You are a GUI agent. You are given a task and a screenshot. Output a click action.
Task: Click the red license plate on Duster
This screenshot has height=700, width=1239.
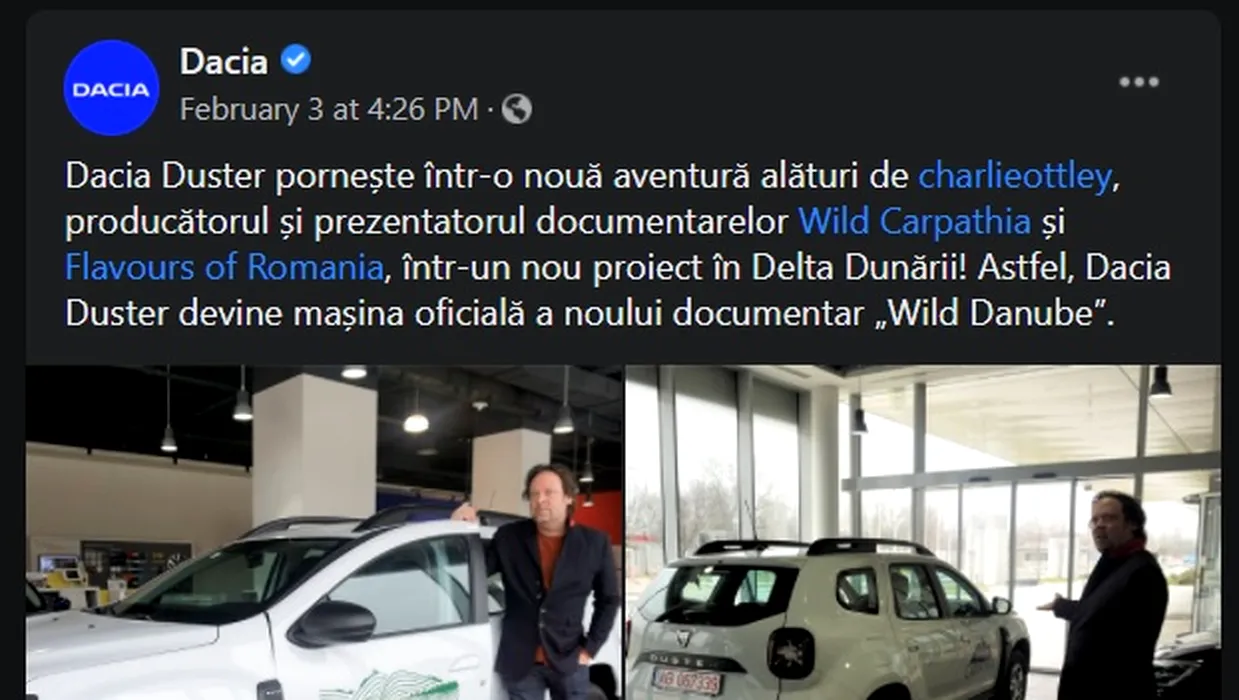[x=687, y=681]
